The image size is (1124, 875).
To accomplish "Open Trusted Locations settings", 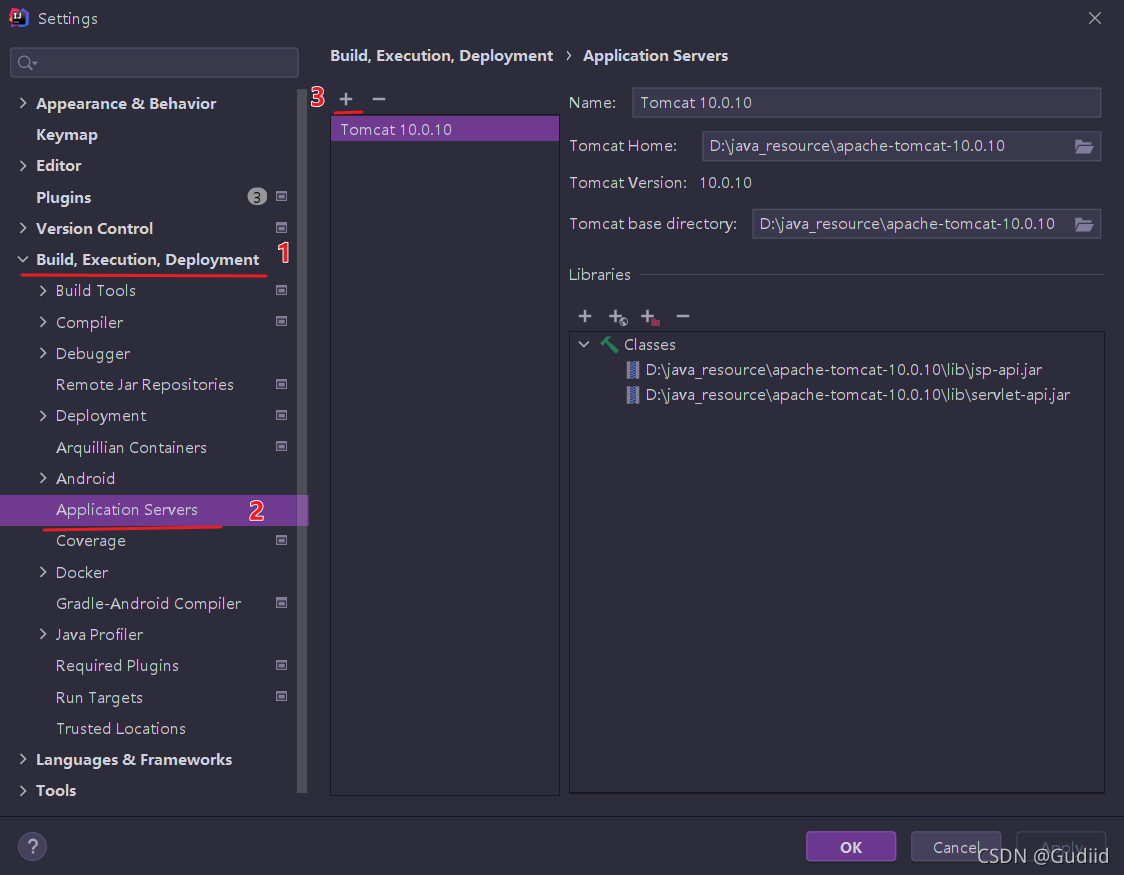I will 120,728.
